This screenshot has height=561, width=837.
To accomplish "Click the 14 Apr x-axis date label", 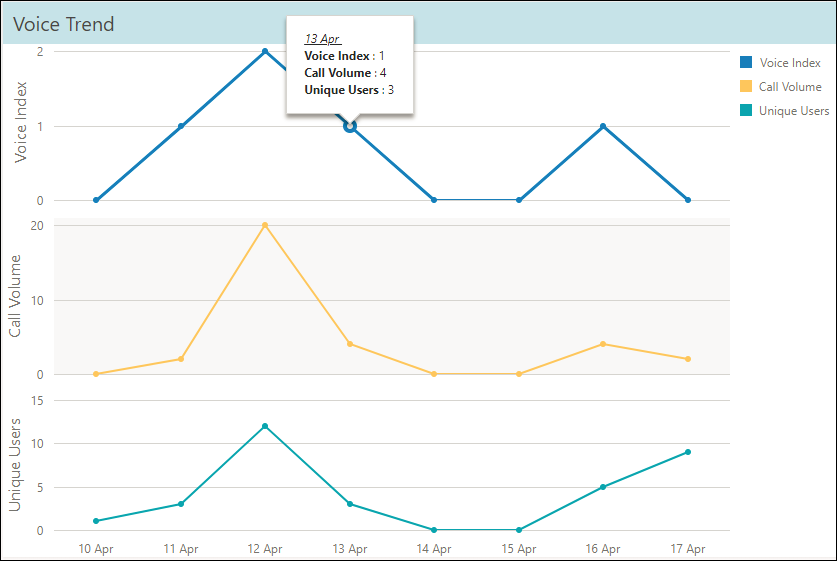I will click(434, 549).
